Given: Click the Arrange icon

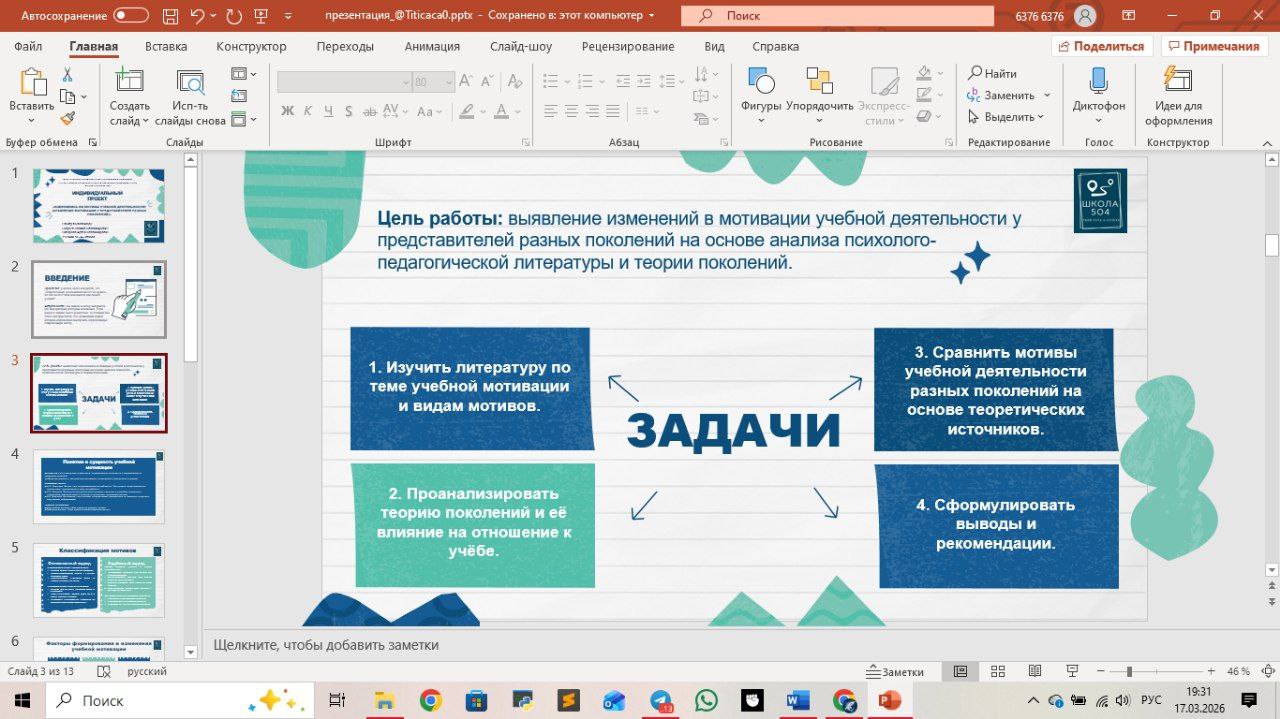Looking at the screenshot, I should tap(820, 83).
